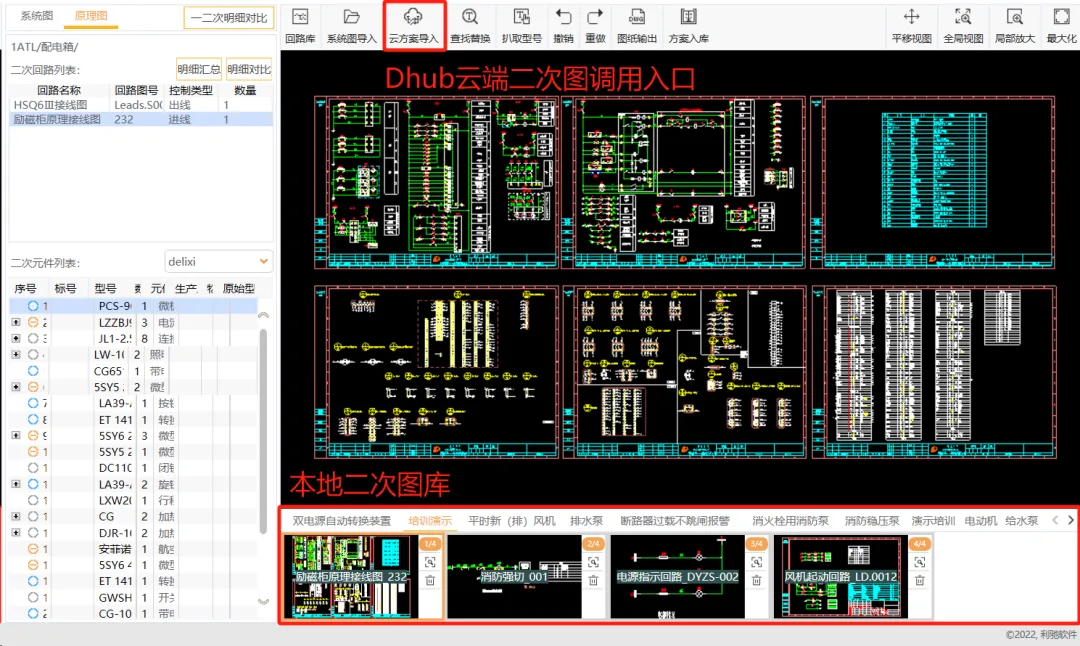Export drawings via 图纸输出
The width and height of the screenshot is (1080, 646).
click(x=636, y=25)
